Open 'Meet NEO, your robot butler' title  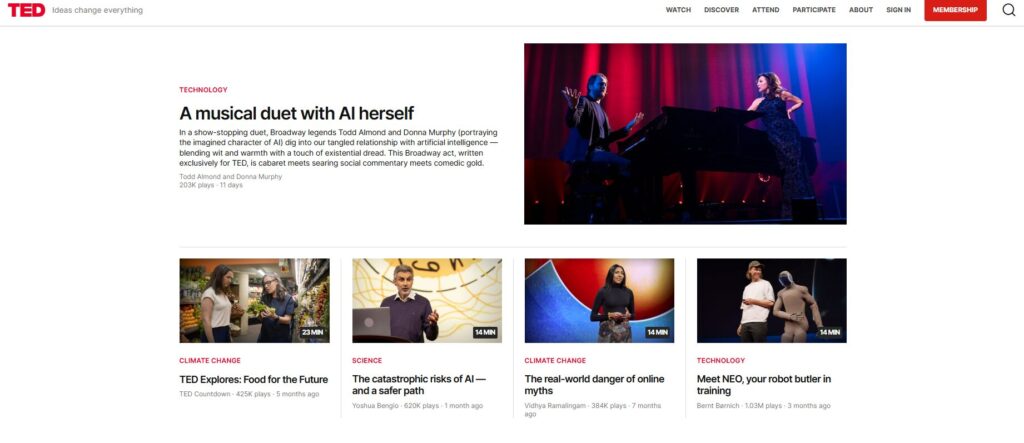[763, 385]
